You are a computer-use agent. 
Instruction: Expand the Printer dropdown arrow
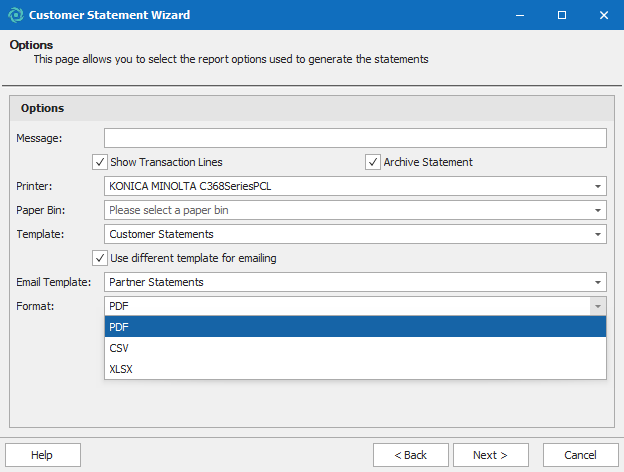tap(597, 186)
